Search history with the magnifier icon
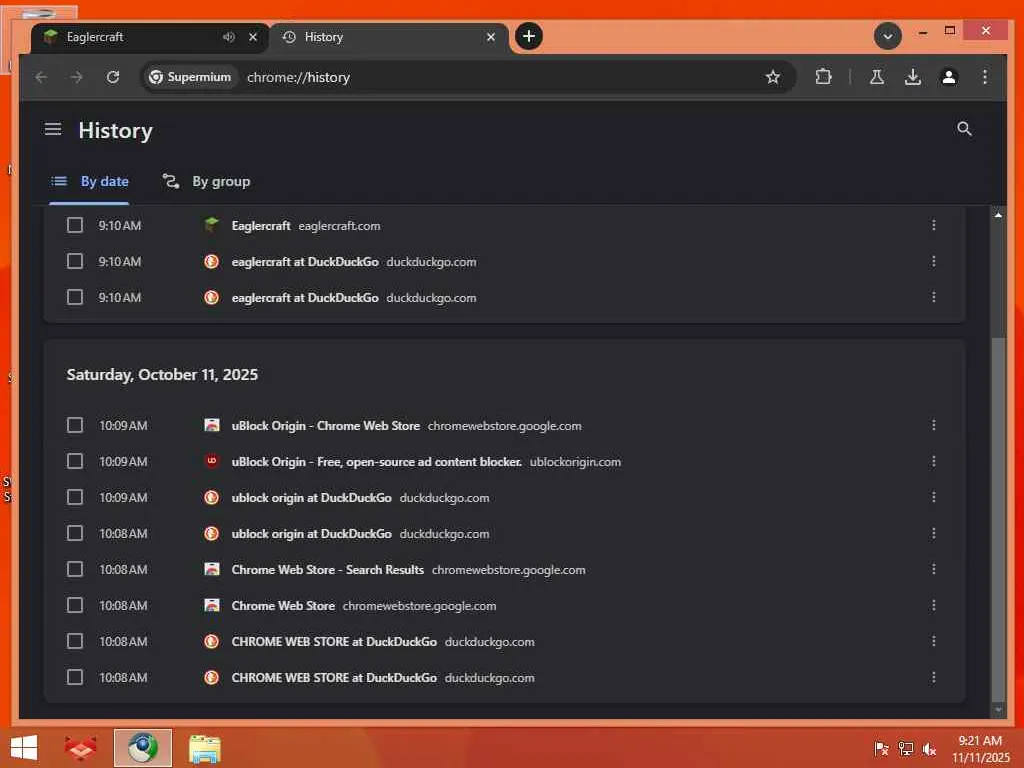The height and width of the screenshot is (768, 1024). pos(964,129)
